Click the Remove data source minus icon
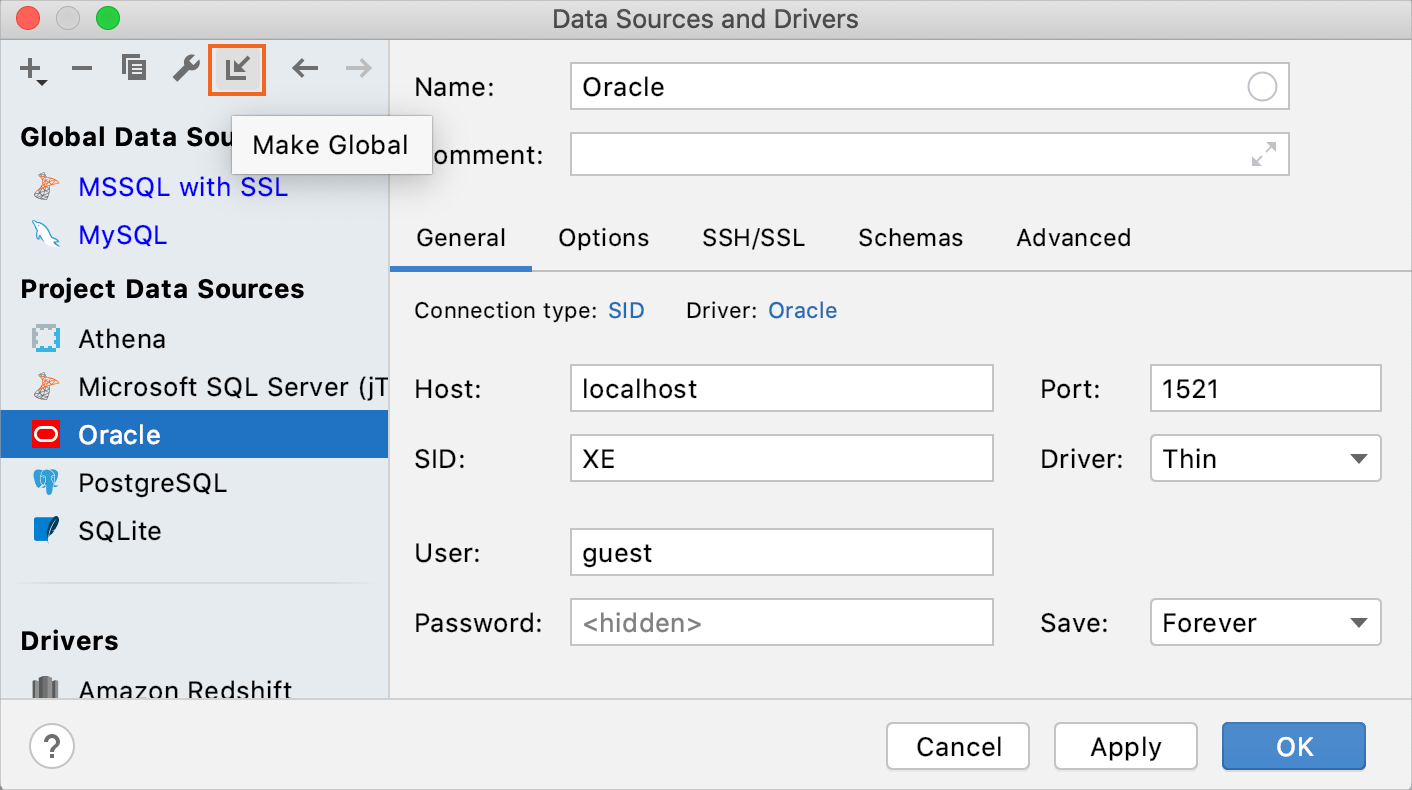1412x790 pixels. pos(82,69)
